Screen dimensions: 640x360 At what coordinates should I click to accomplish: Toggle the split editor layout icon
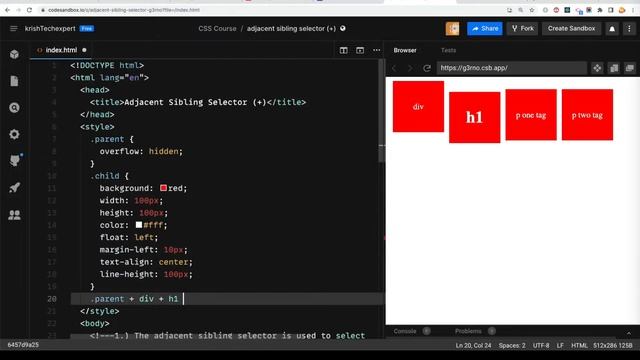coord(344,50)
